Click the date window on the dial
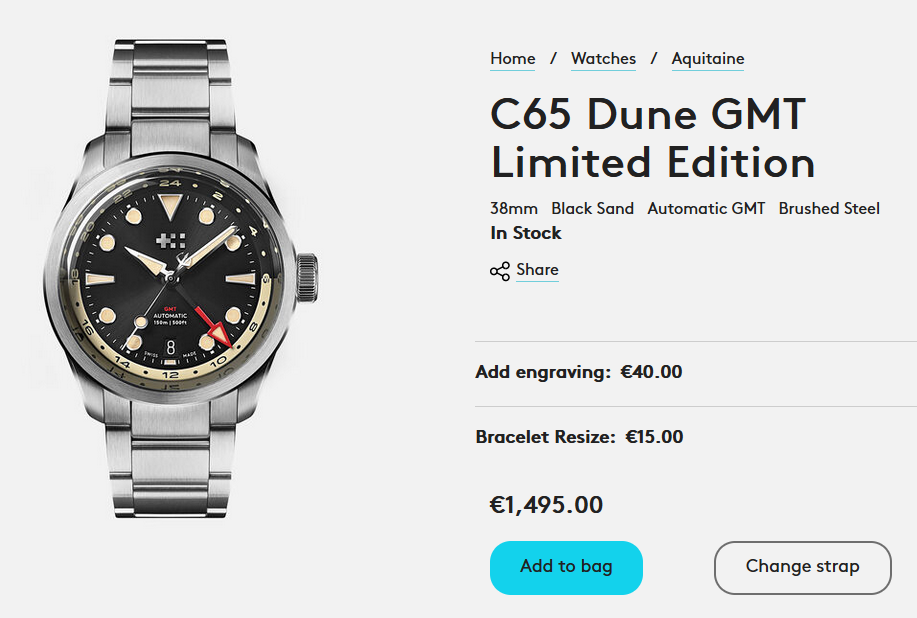Viewport: 917px width, 618px height. tap(170, 347)
